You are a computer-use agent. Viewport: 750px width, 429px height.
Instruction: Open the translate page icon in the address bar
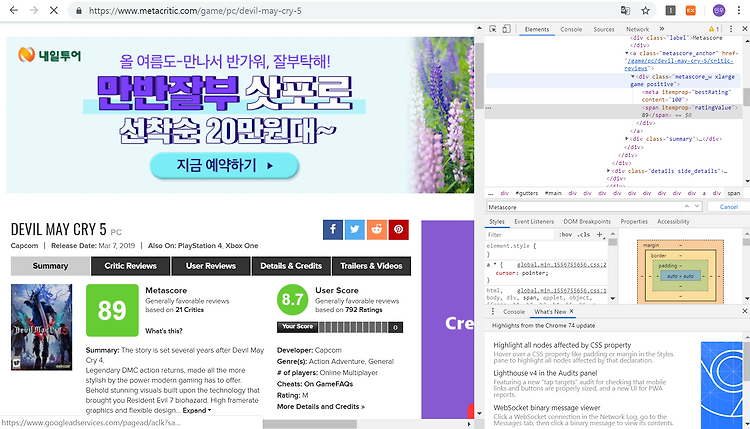pyautogui.click(x=625, y=11)
